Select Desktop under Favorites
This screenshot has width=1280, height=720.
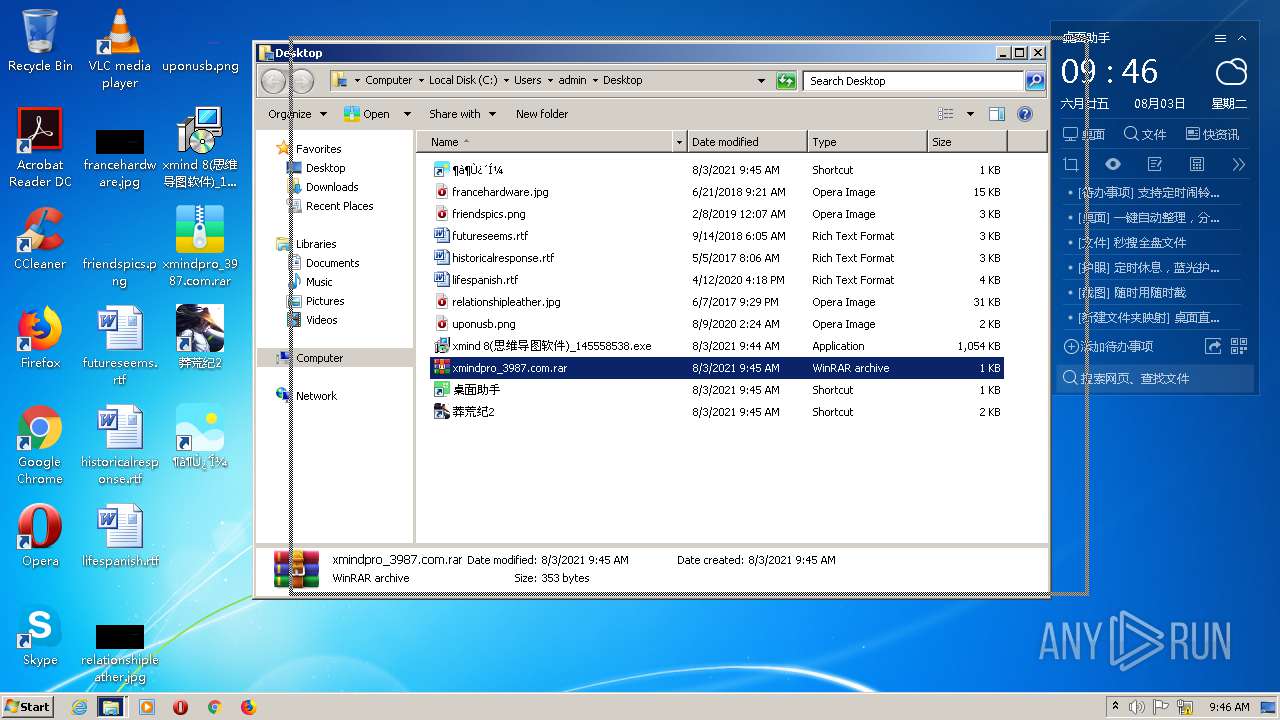point(325,168)
